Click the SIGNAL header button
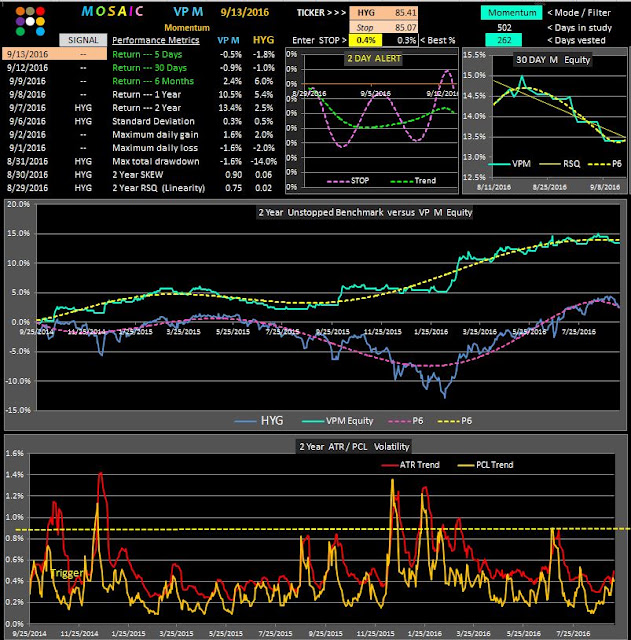Viewport: 631px width, 640px height. 83,40
